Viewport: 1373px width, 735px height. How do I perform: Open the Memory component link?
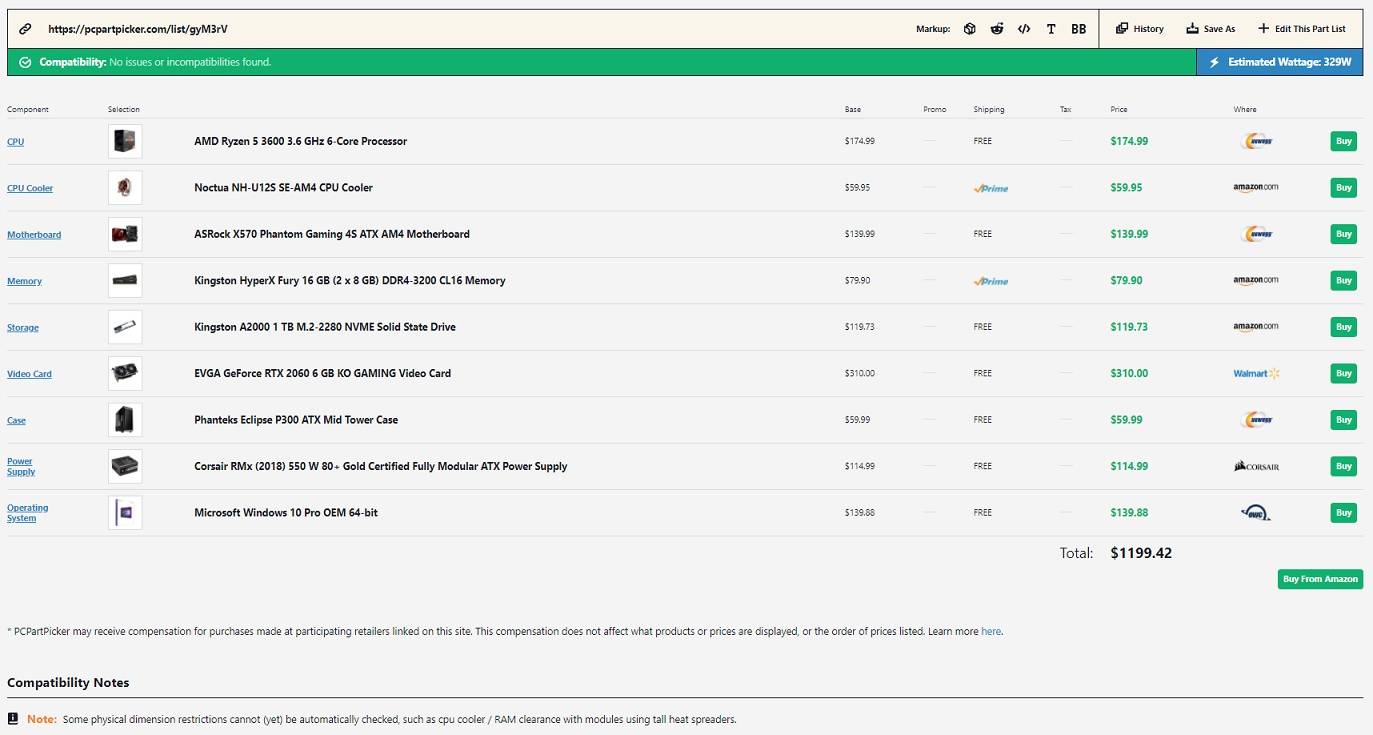click(x=25, y=281)
